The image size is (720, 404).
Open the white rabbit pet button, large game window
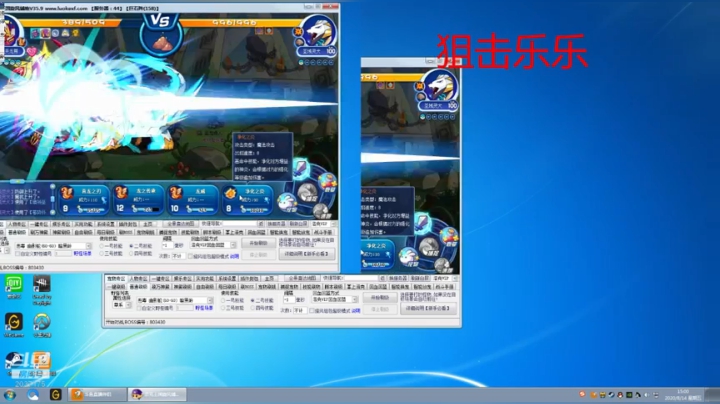(x=288, y=203)
